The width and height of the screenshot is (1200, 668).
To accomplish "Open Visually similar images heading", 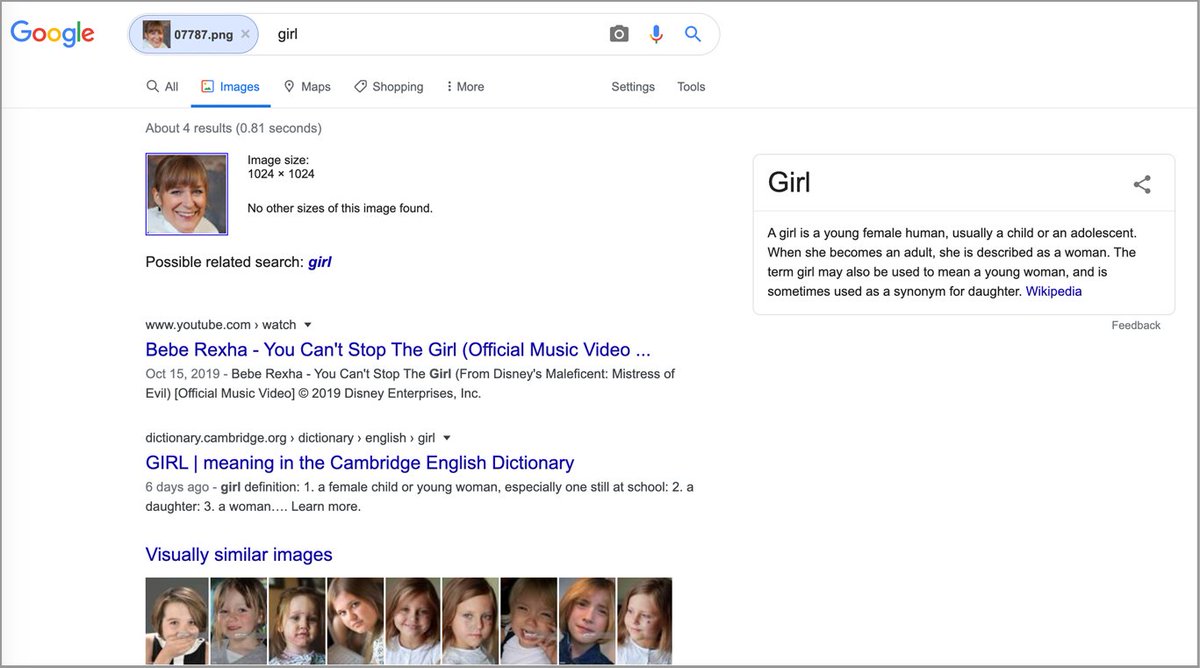I will coord(239,555).
